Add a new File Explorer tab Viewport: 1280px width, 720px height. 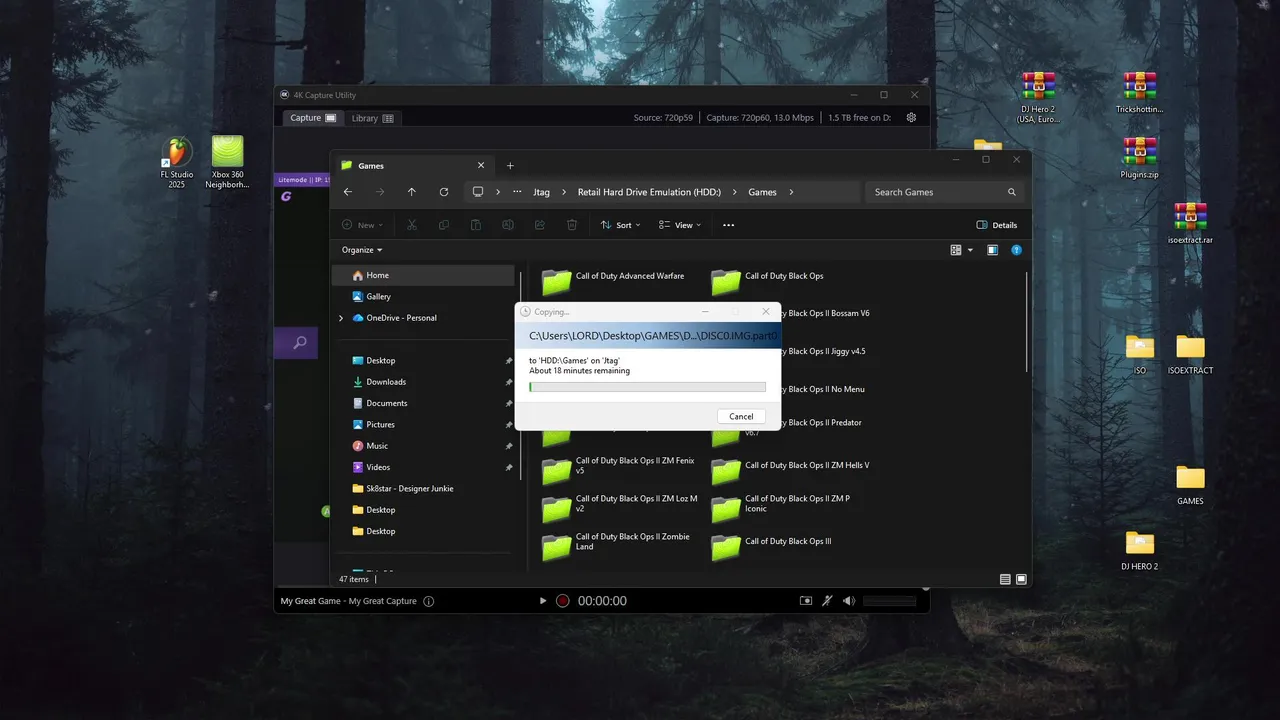point(510,166)
